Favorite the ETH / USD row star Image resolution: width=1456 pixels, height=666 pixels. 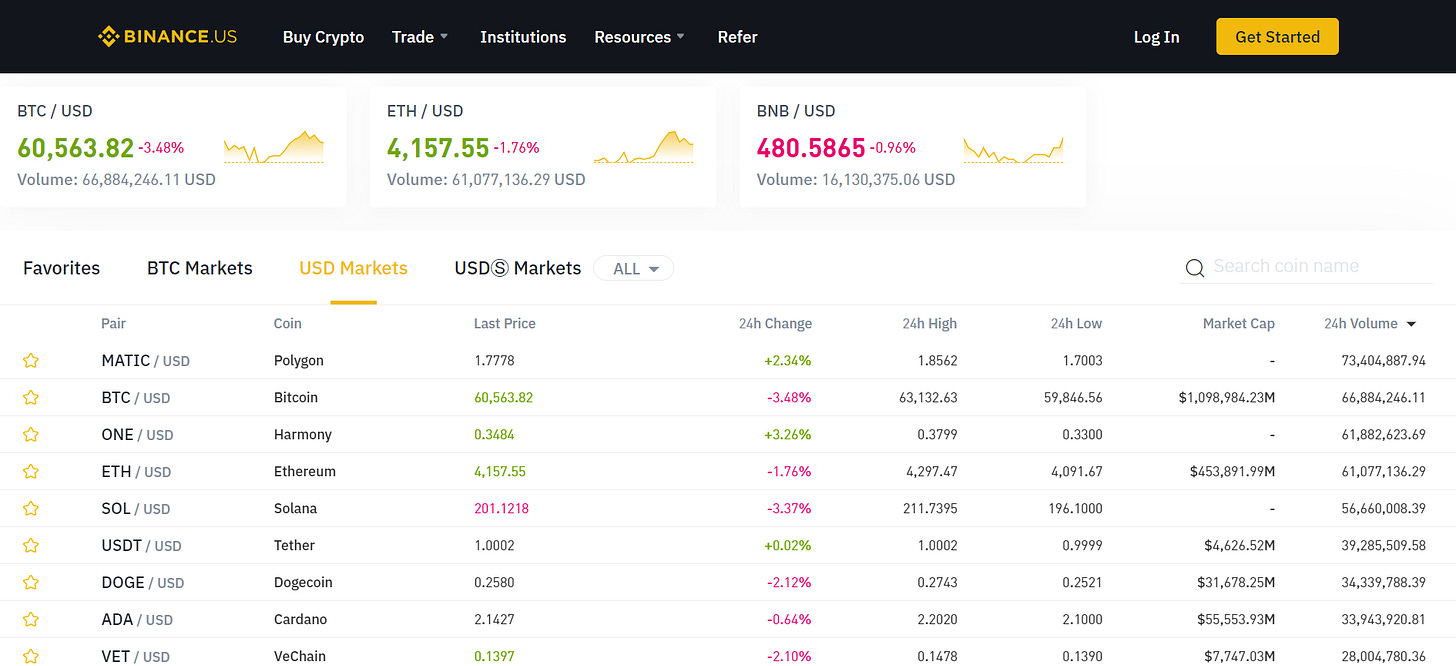tap(31, 471)
